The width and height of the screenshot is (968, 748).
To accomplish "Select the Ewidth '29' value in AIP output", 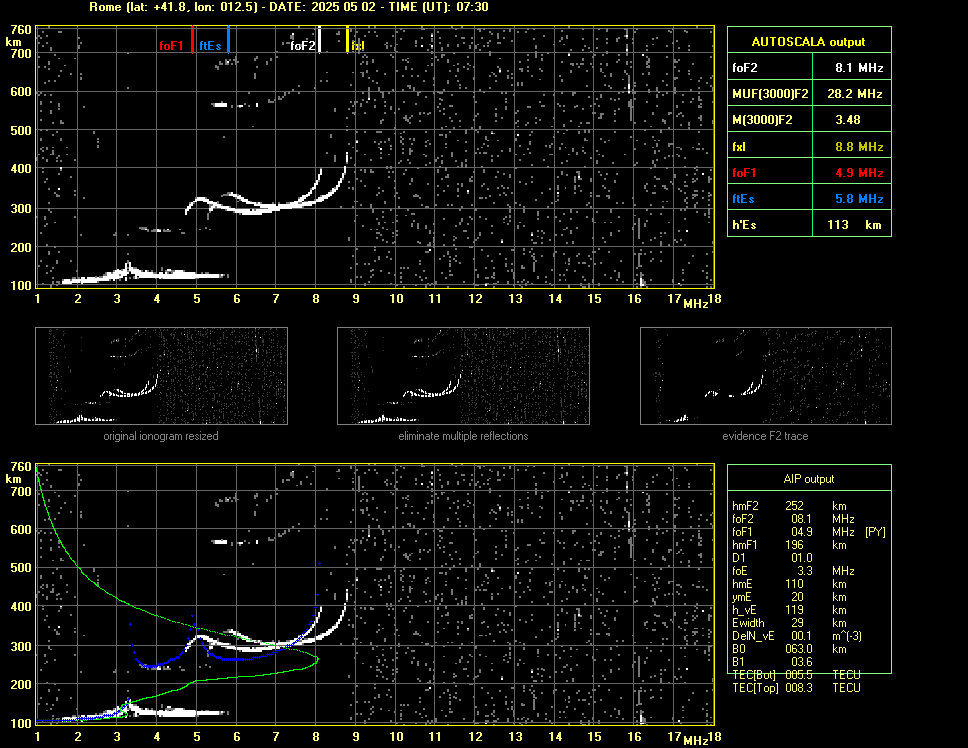I will coord(798,623).
